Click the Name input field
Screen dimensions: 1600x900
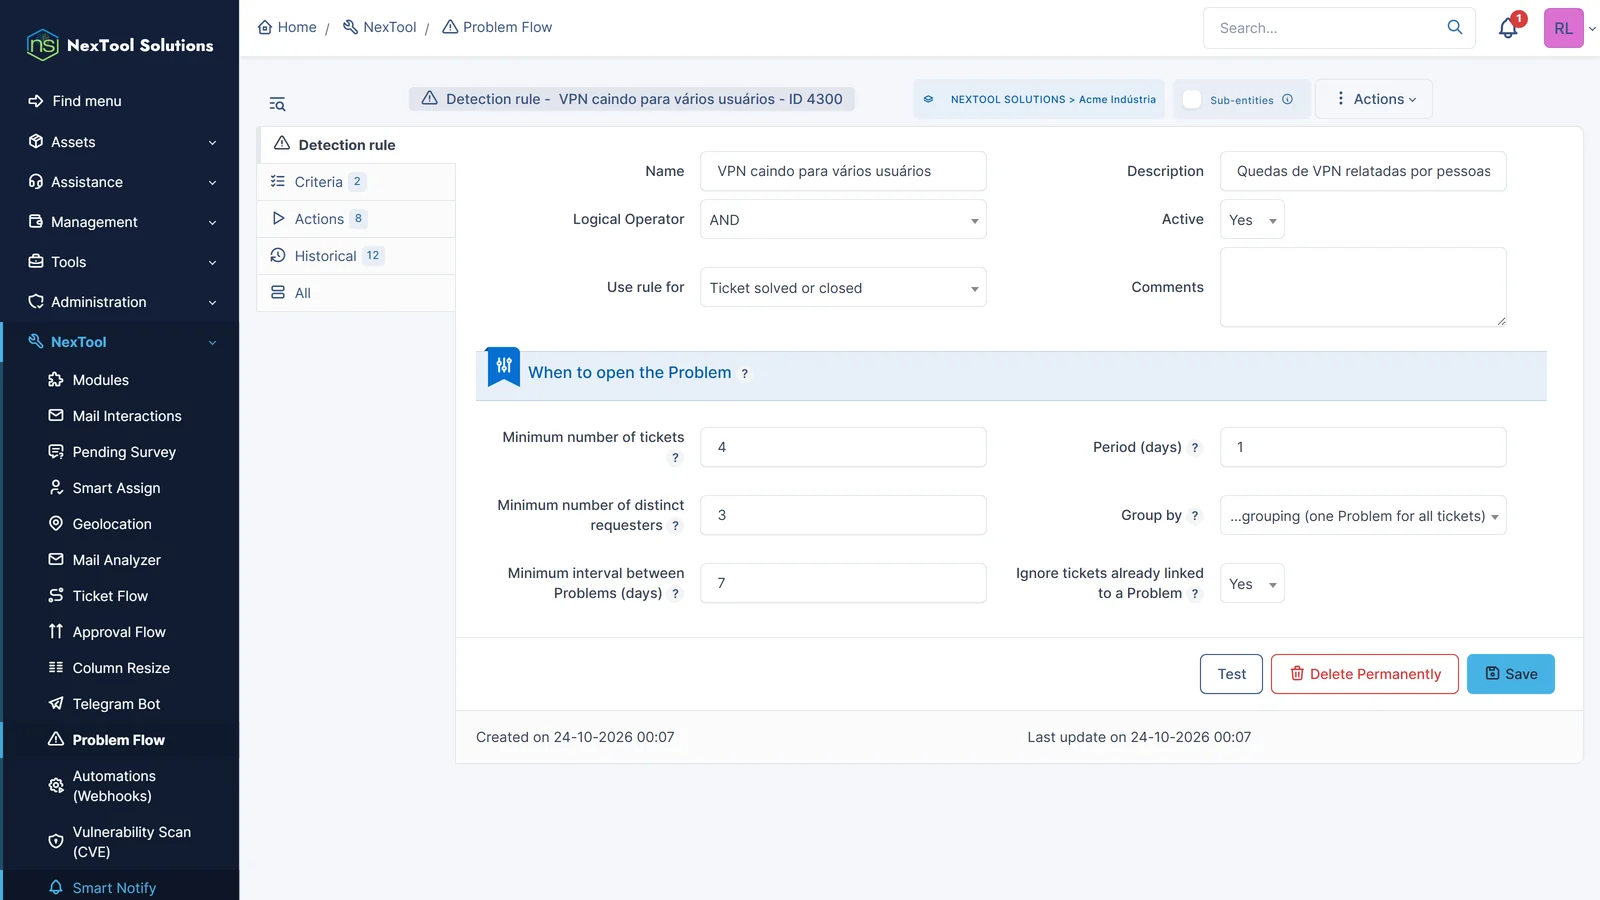(x=843, y=171)
